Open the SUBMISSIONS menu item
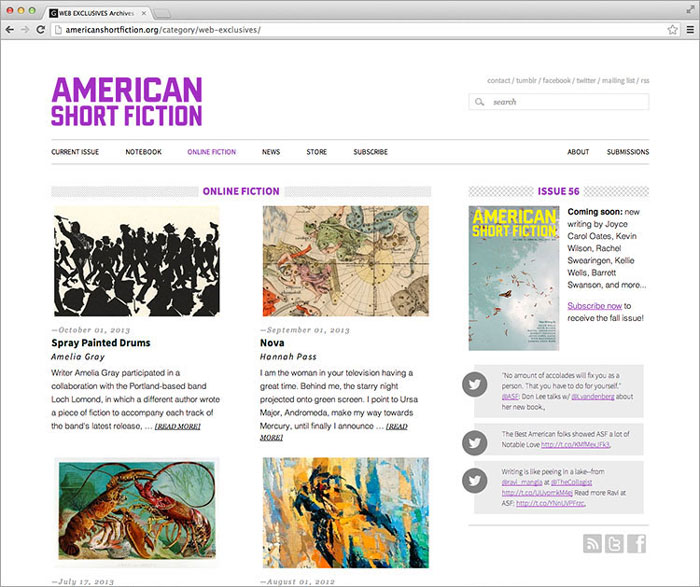The image size is (700, 587). [628, 152]
